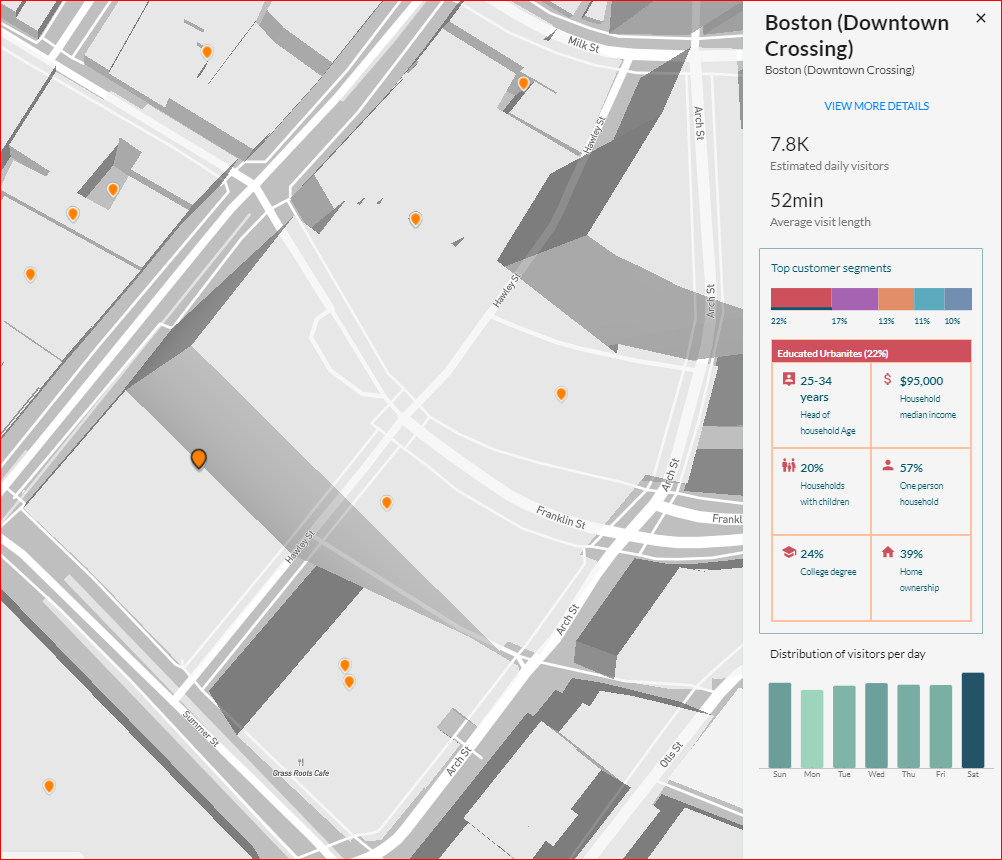The width and height of the screenshot is (1002, 860).
Task: Select the orange pin nearest Milk St label
Action: coord(523,83)
